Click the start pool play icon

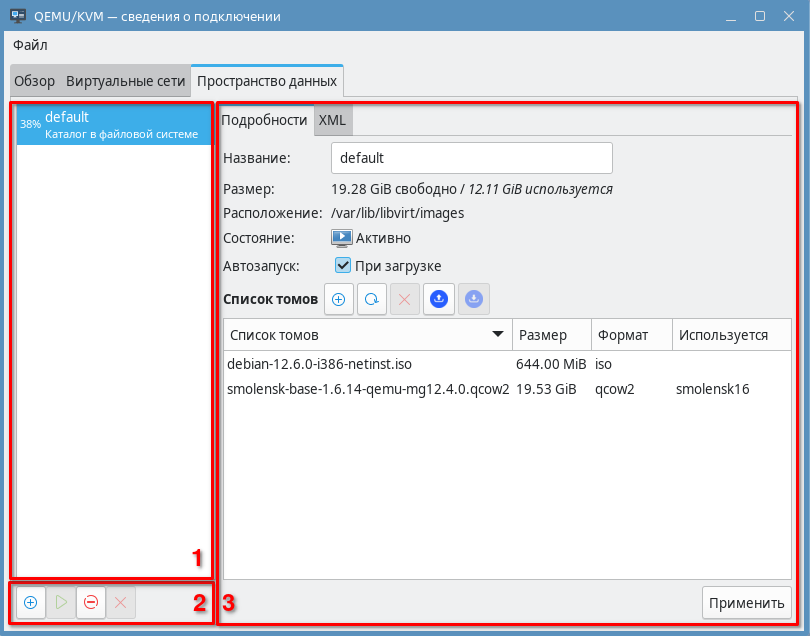tap(61, 603)
